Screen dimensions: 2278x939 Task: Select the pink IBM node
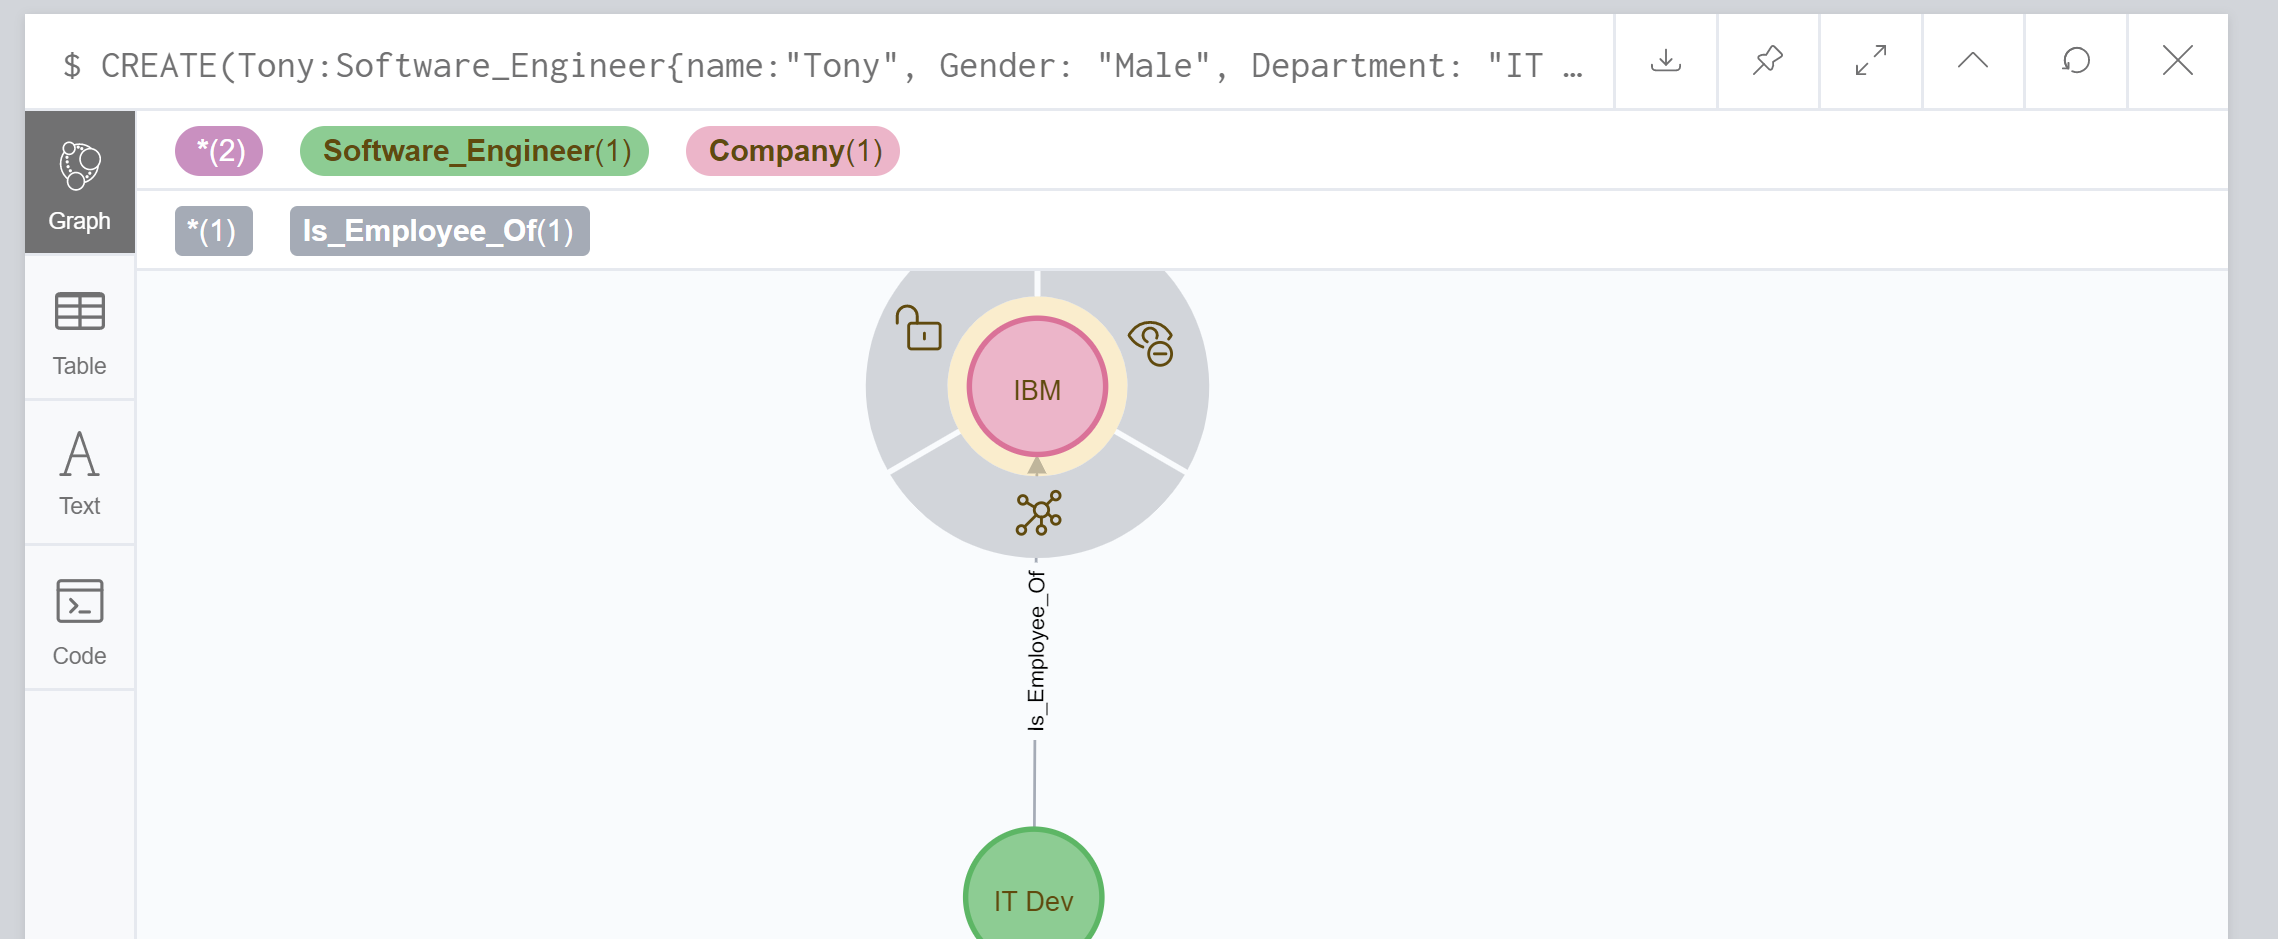pyautogui.click(x=1037, y=387)
